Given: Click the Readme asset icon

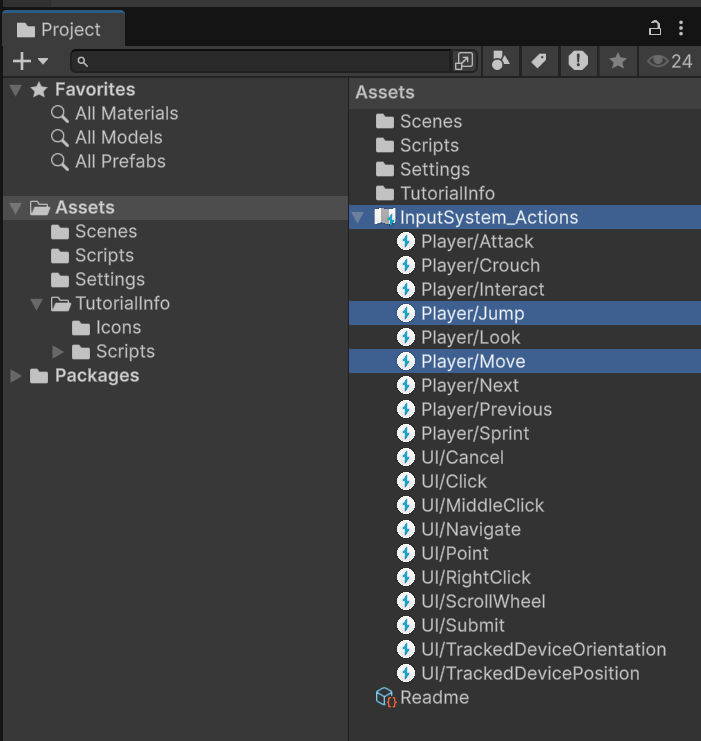Looking at the screenshot, I should point(386,697).
